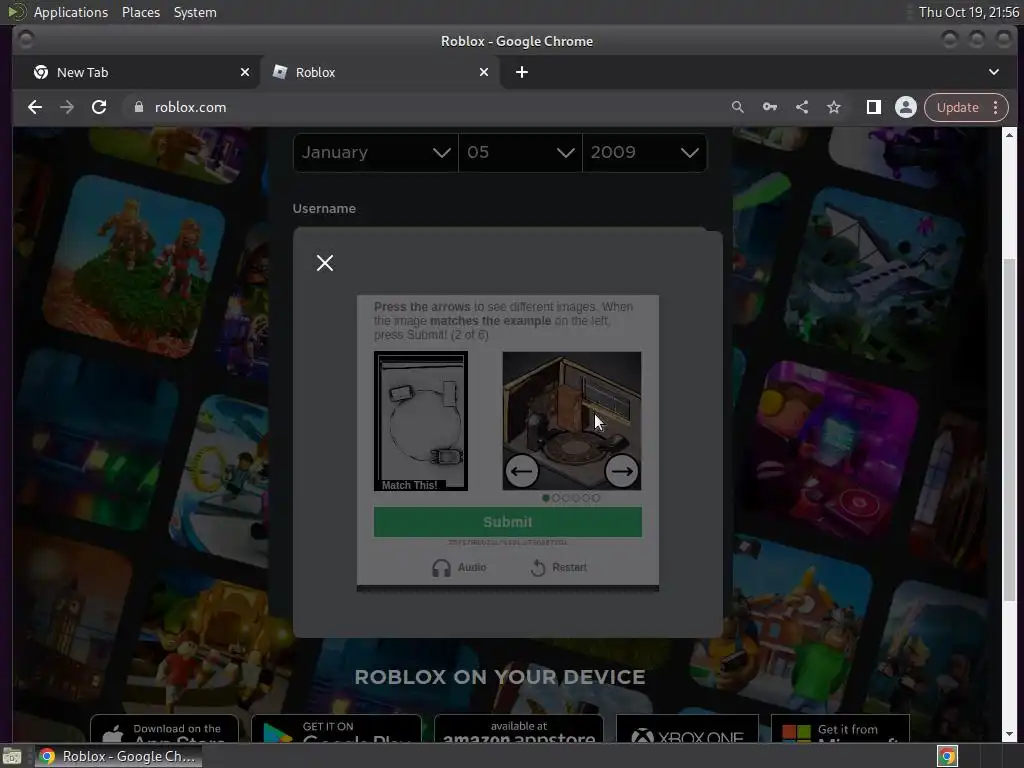The width and height of the screenshot is (1024, 768).
Task: Show the next captcha image with right arrow
Action: [x=621, y=471]
